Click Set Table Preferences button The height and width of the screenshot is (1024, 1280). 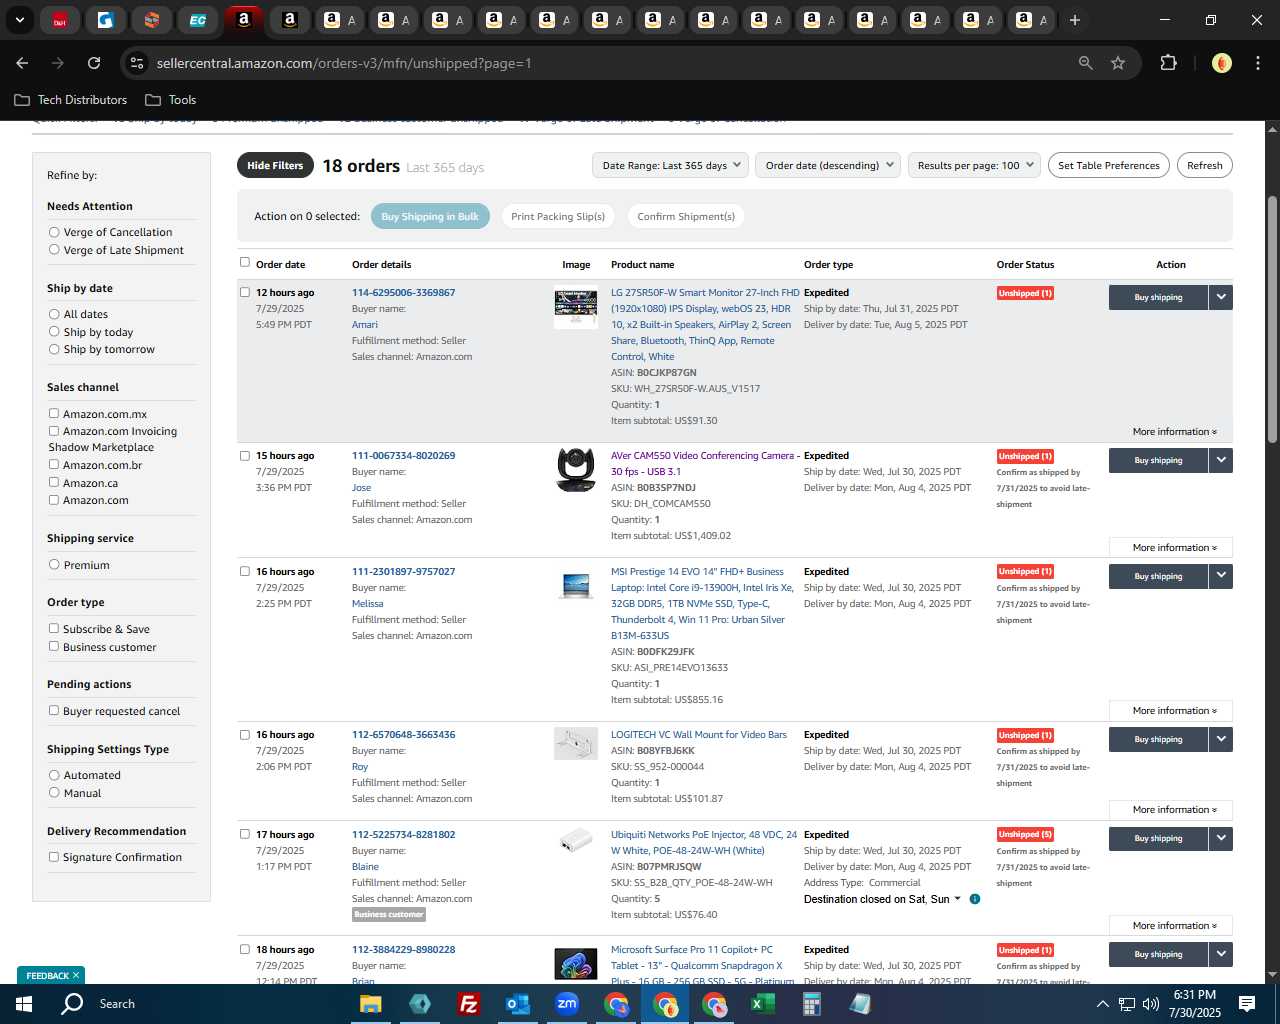tap(1109, 165)
